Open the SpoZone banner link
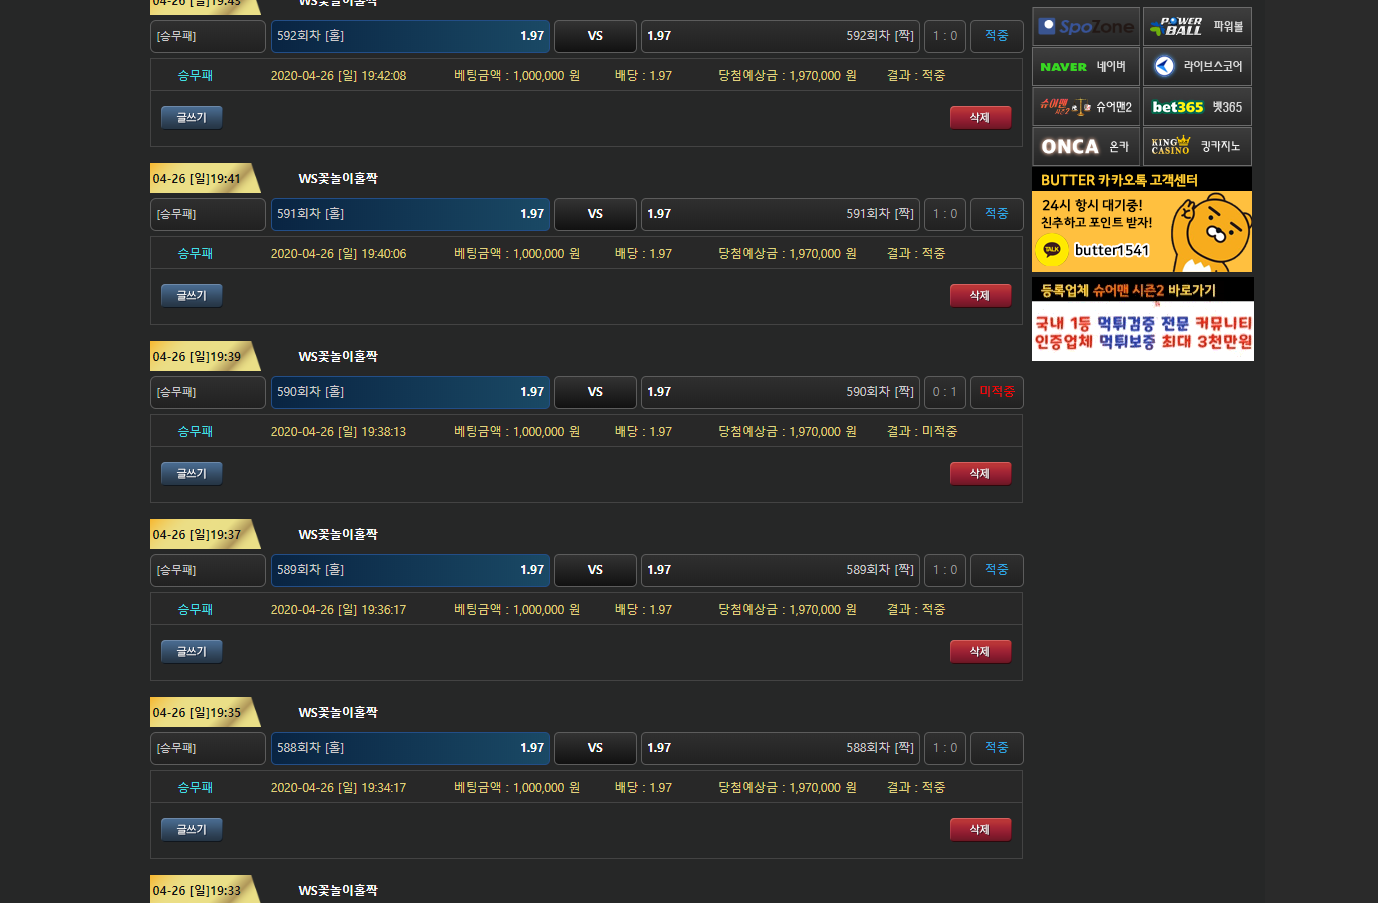The image size is (1378, 903). pyautogui.click(x=1086, y=27)
